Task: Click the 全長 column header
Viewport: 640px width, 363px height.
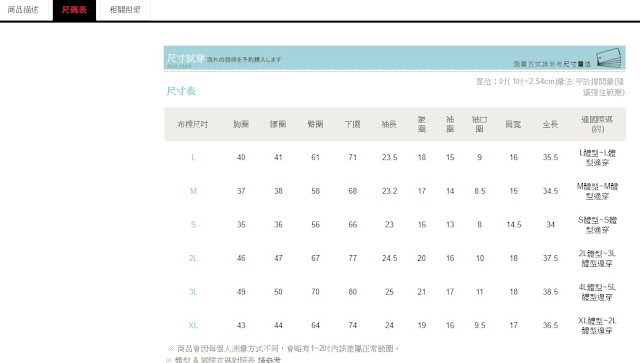Action: [x=550, y=124]
